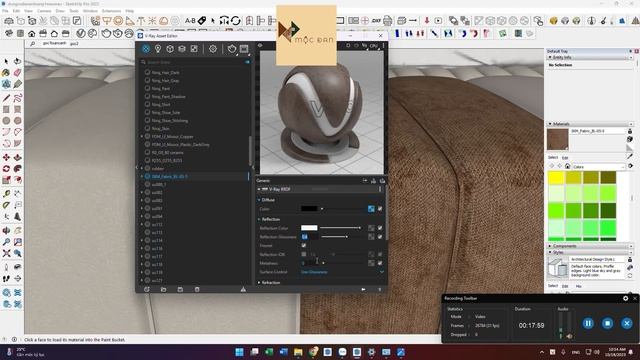Open the Windows Start menu

point(240,352)
